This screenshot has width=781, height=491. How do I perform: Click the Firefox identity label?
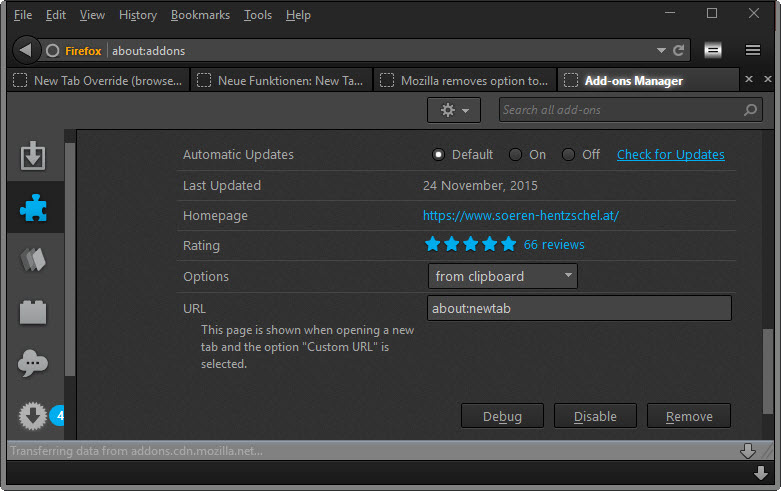coord(83,51)
